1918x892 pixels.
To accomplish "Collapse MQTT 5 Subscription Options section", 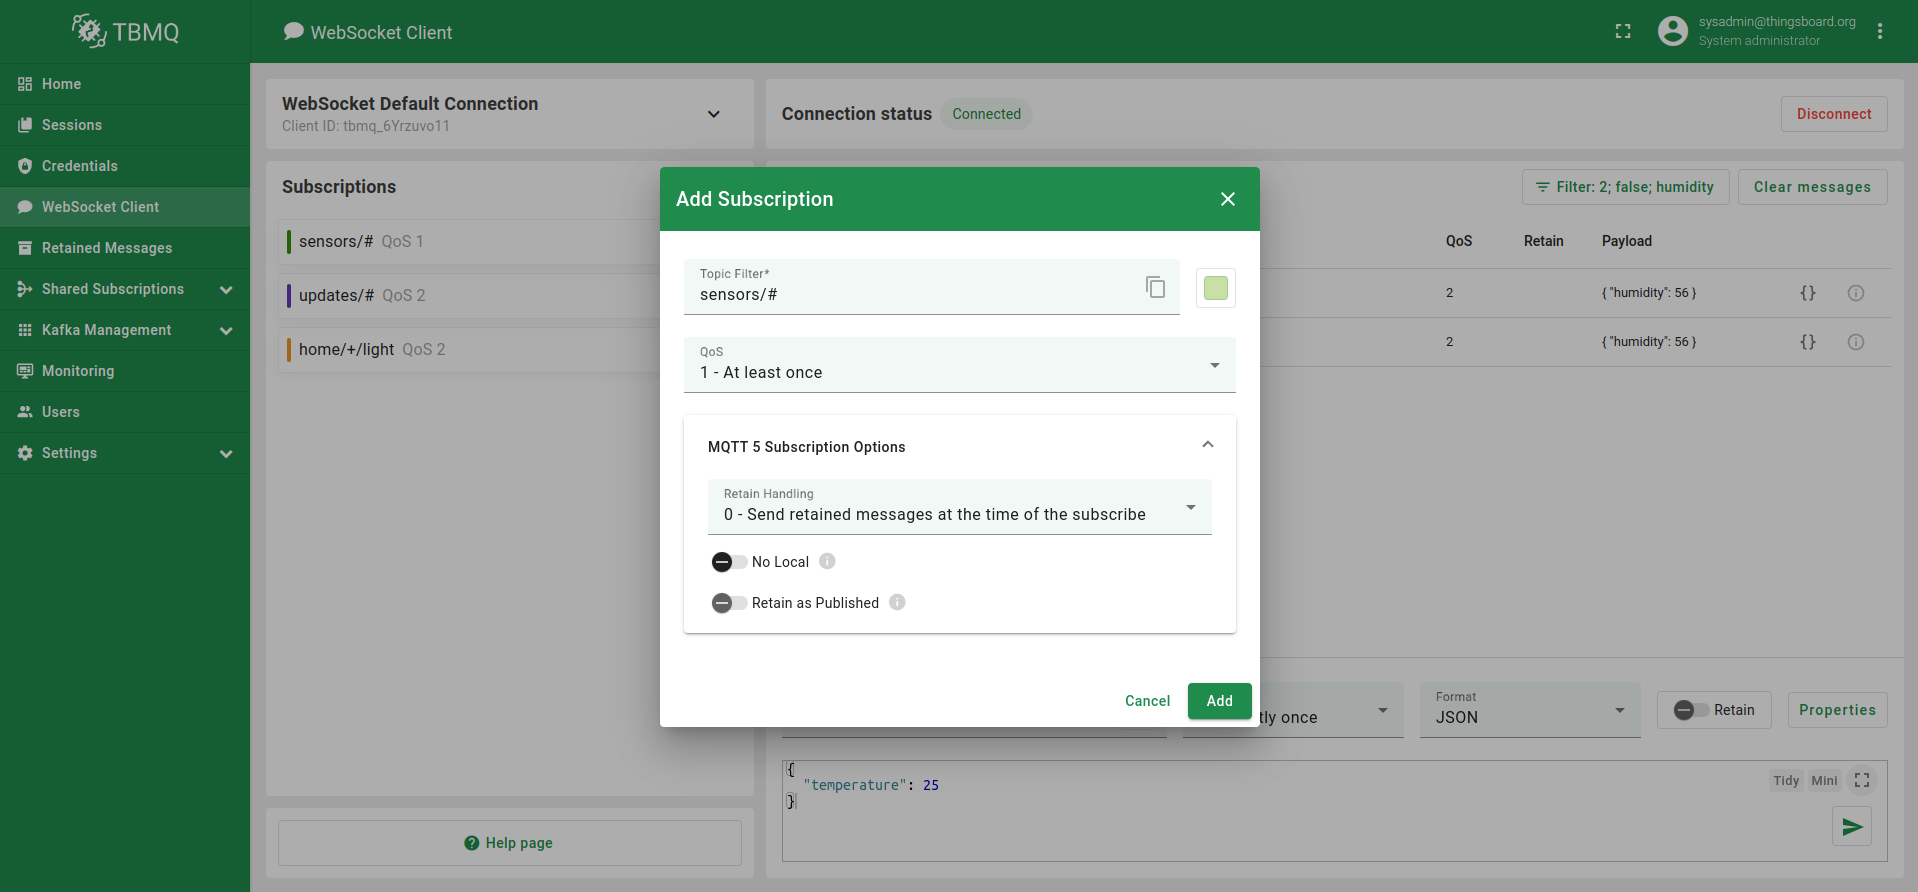I will tap(1207, 445).
